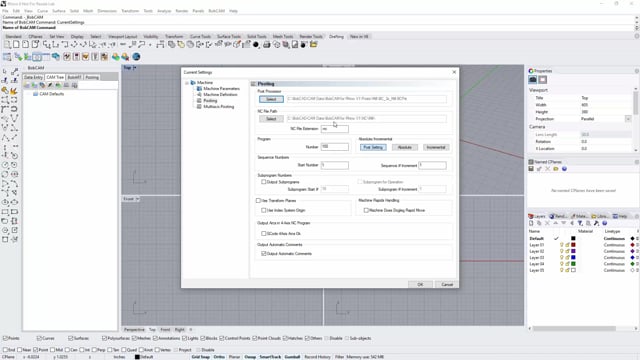
Task: Click the Layer 02 lock icon
Action: (x=567, y=251)
